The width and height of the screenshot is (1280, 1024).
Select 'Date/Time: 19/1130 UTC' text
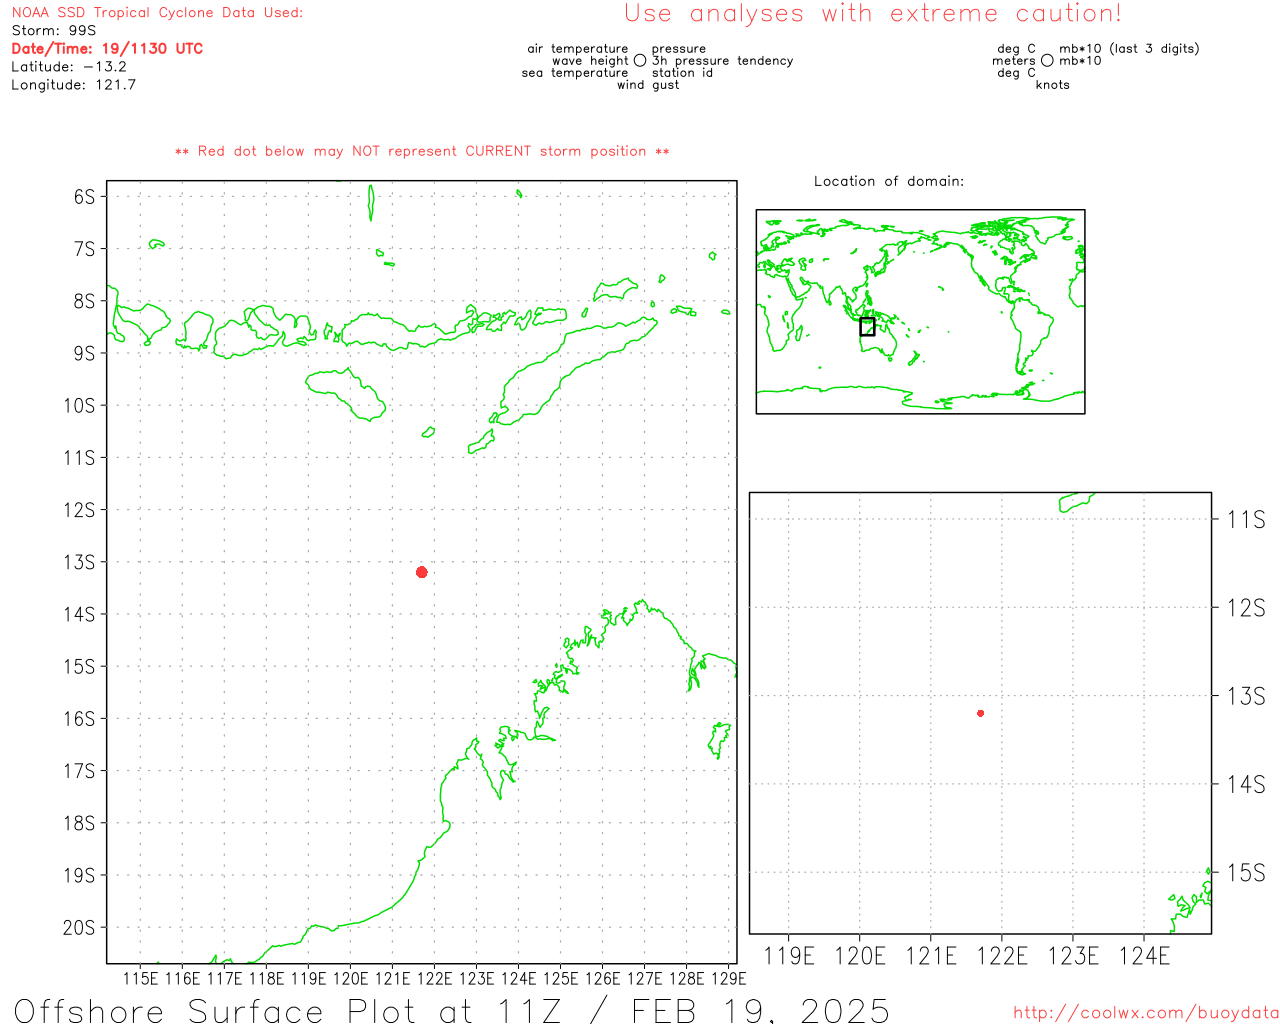click(x=107, y=48)
